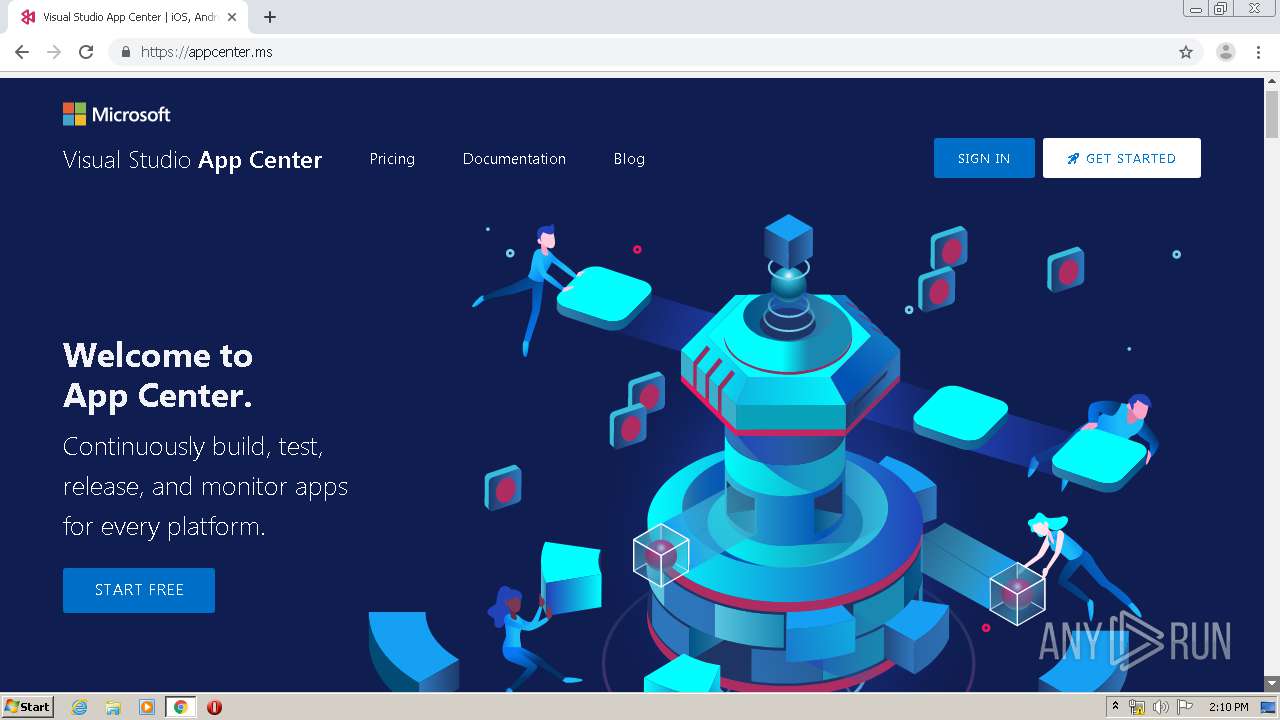1280x720 pixels.
Task: Reload the current page
Action: coord(86,52)
